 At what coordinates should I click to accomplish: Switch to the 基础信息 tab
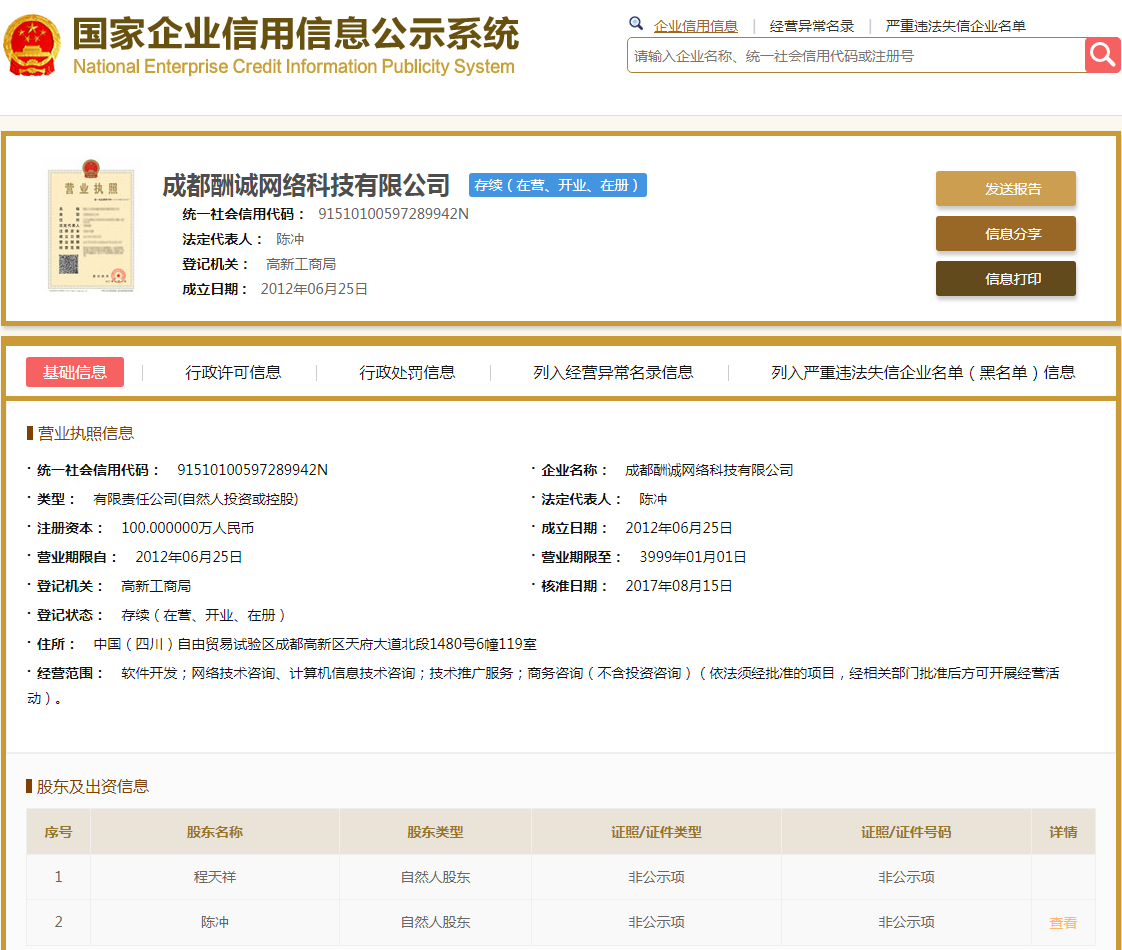click(75, 372)
